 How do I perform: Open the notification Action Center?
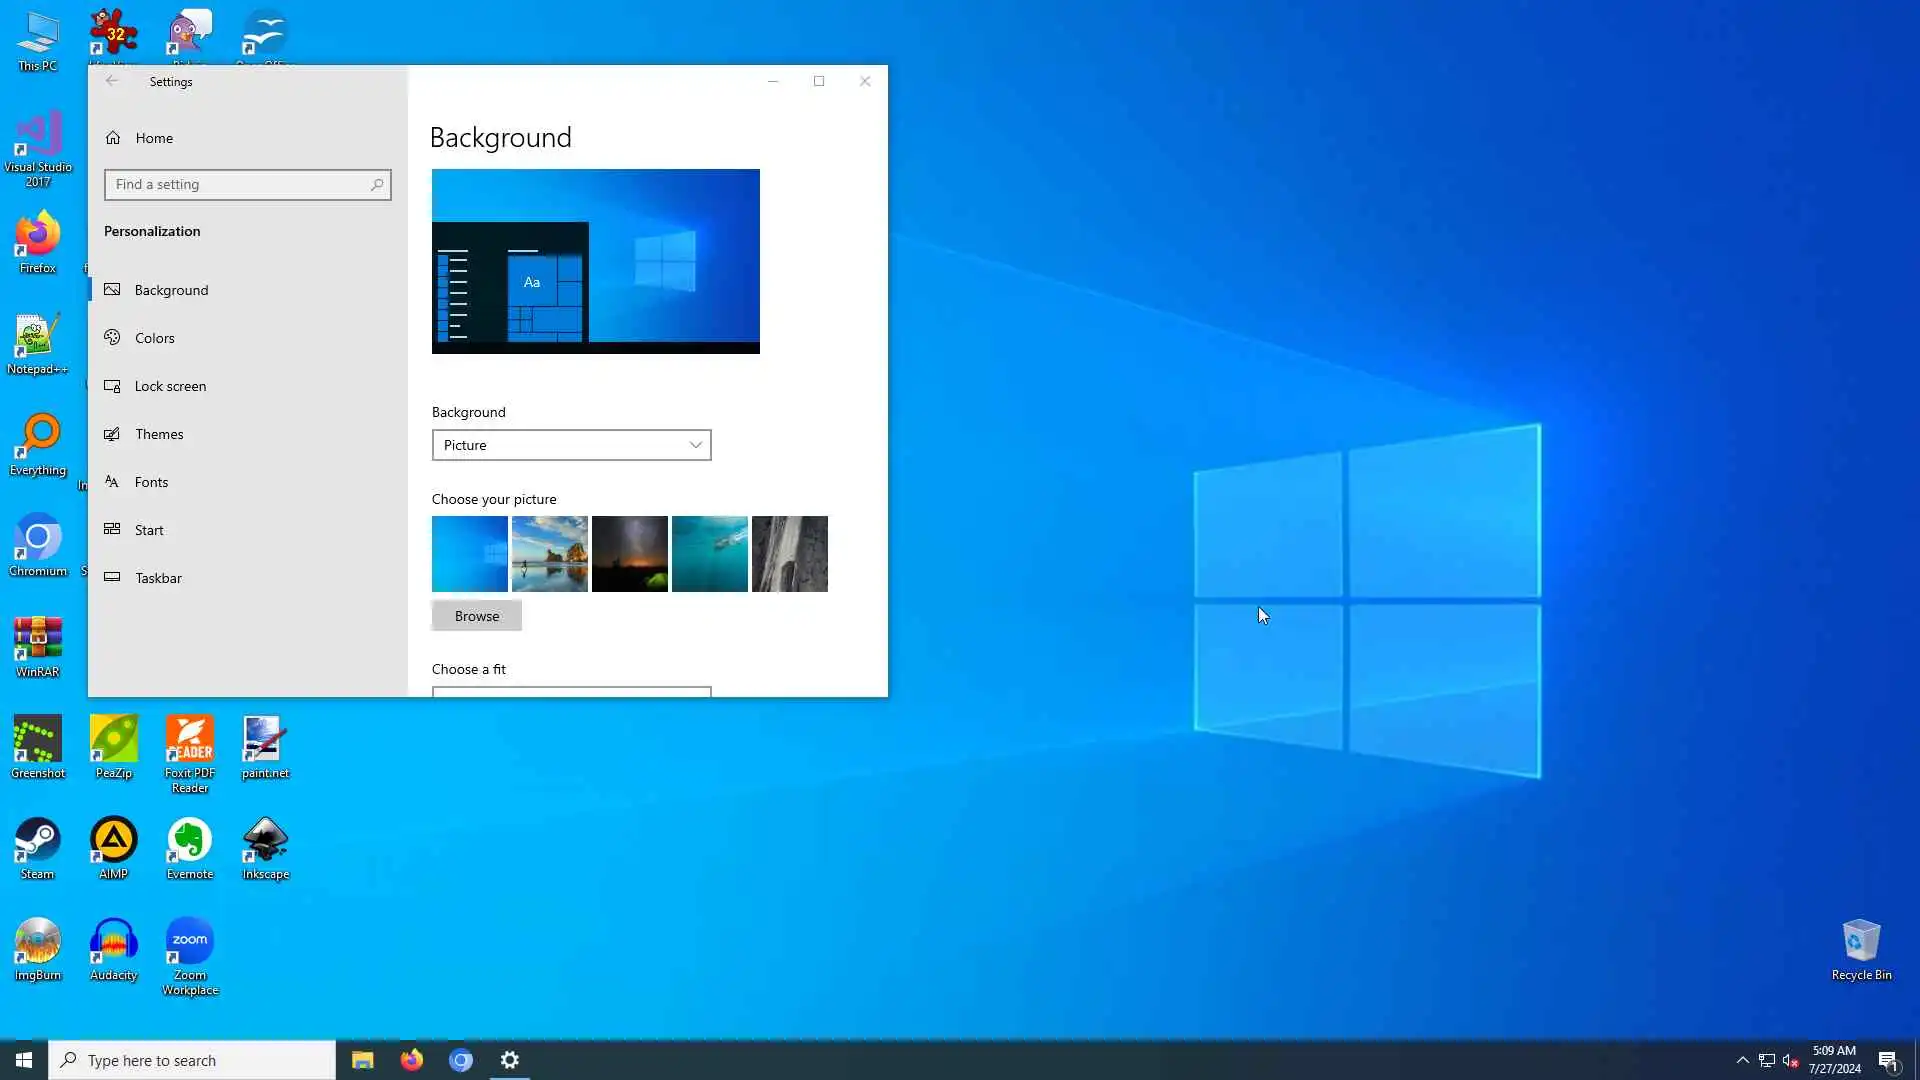point(1888,1060)
